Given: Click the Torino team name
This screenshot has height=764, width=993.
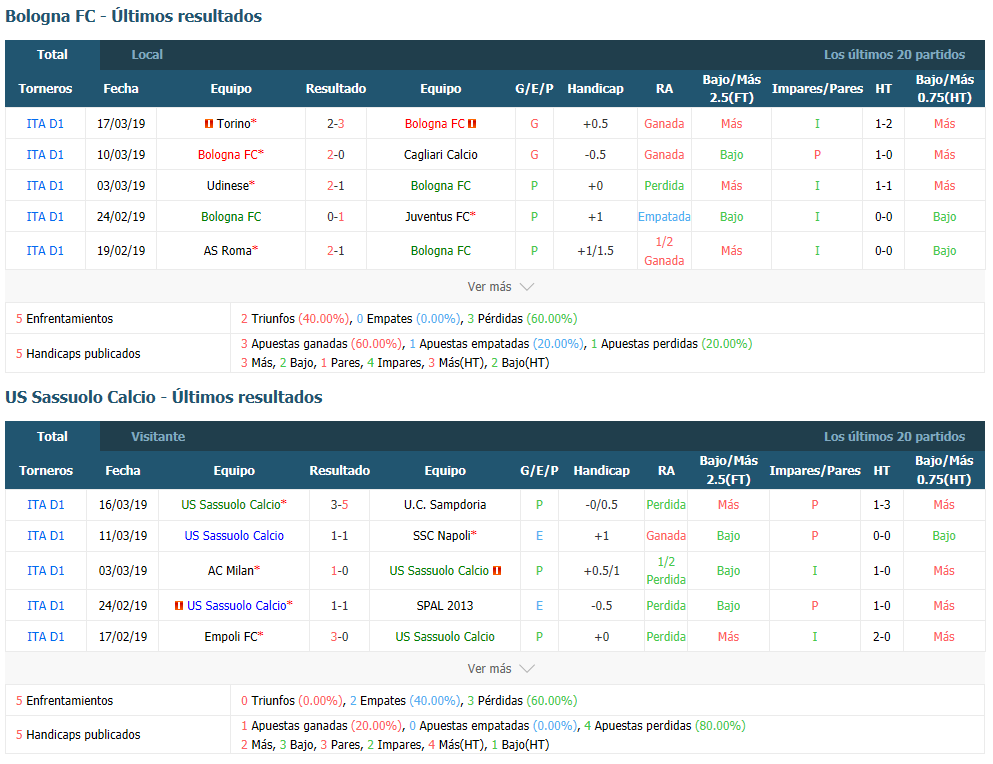Looking at the screenshot, I should tap(234, 124).
